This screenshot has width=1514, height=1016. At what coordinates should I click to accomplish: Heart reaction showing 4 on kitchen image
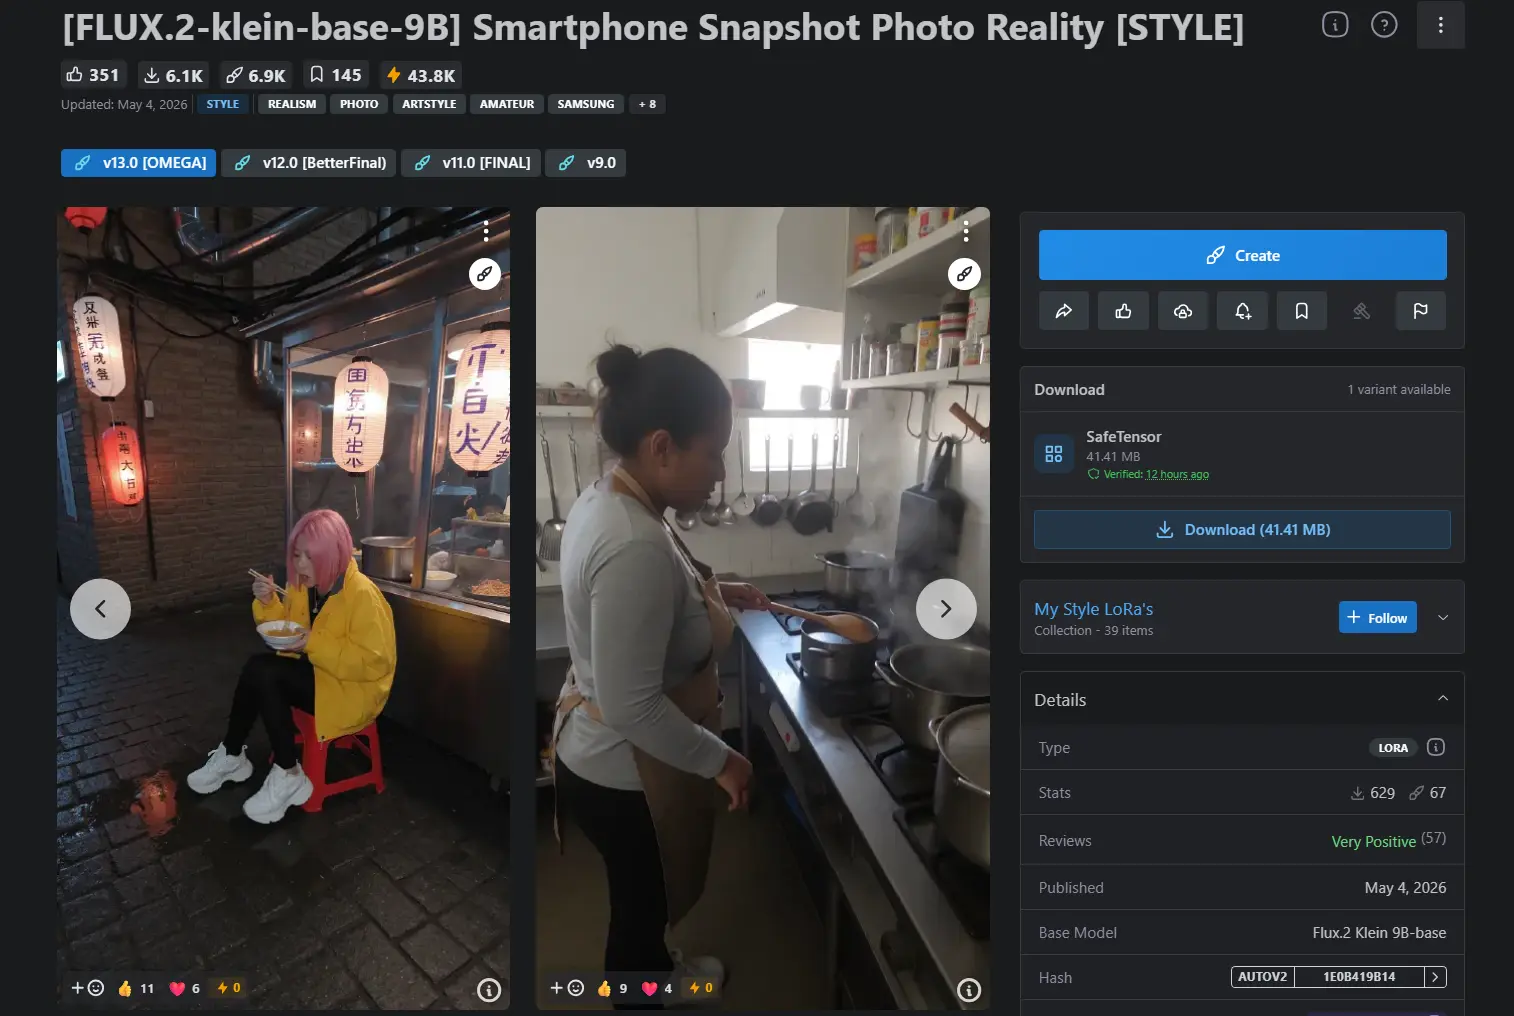pyautogui.click(x=657, y=988)
